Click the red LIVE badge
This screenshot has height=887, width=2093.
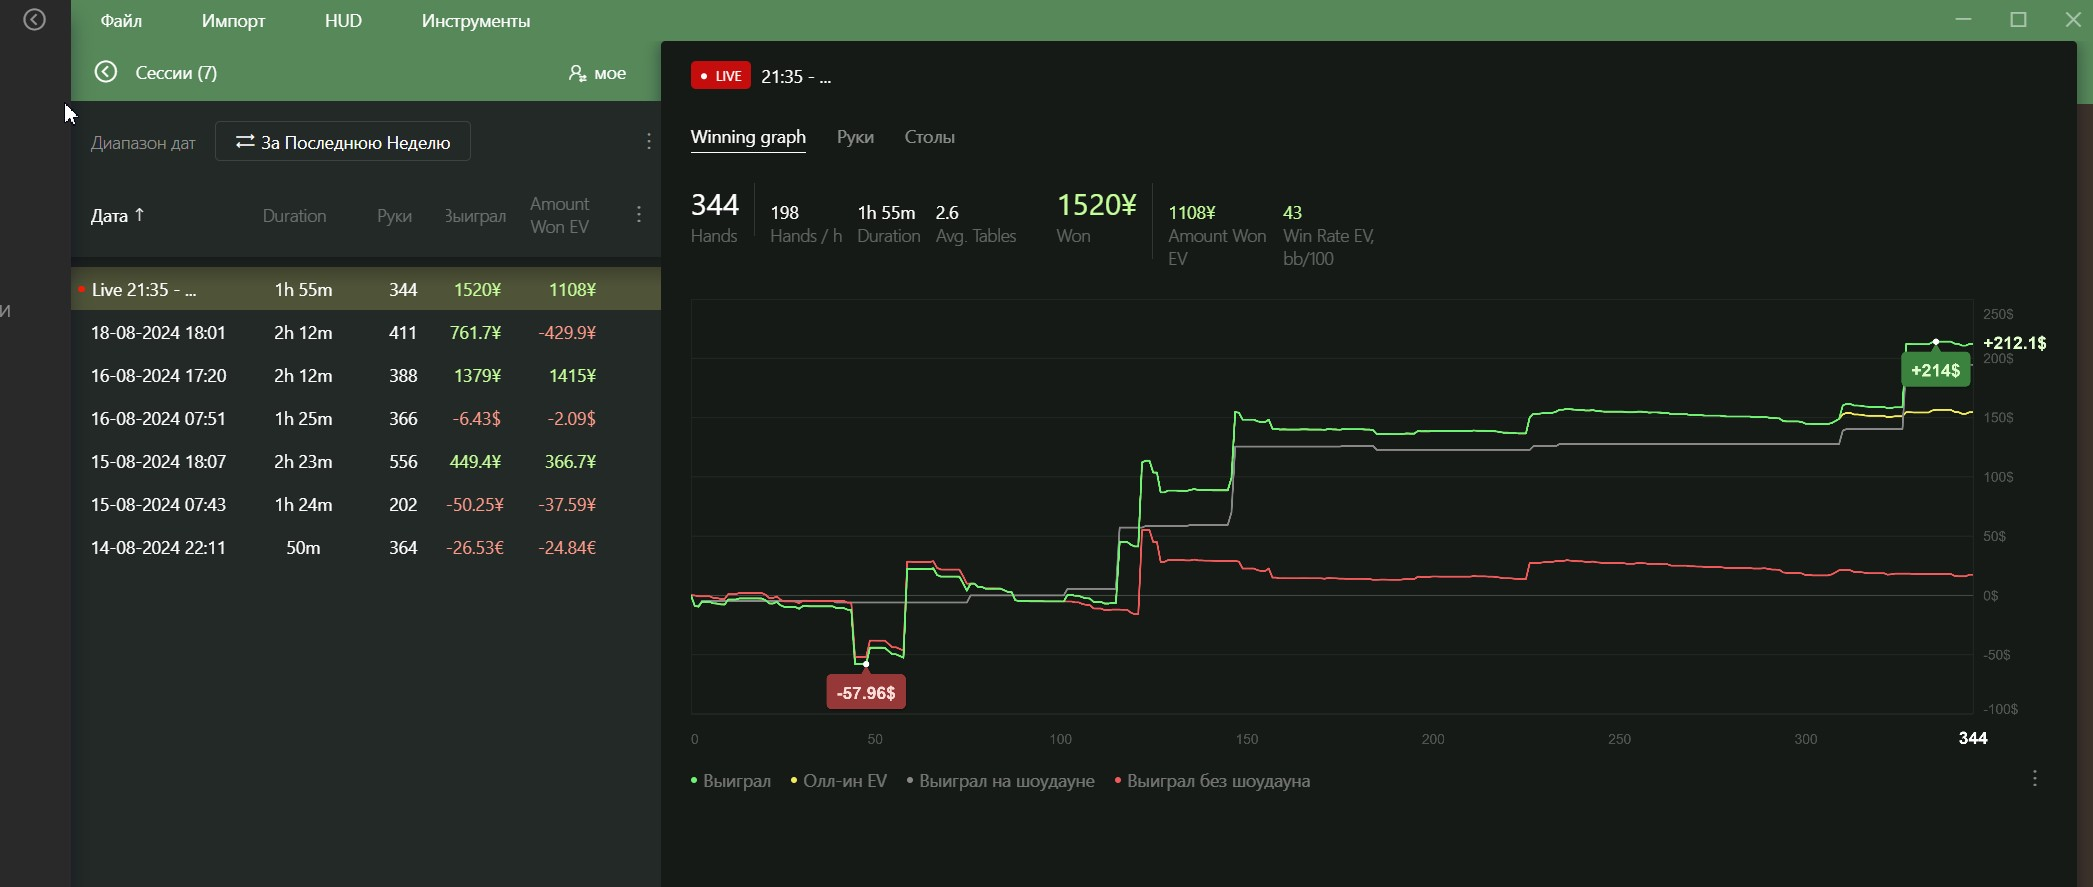720,76
